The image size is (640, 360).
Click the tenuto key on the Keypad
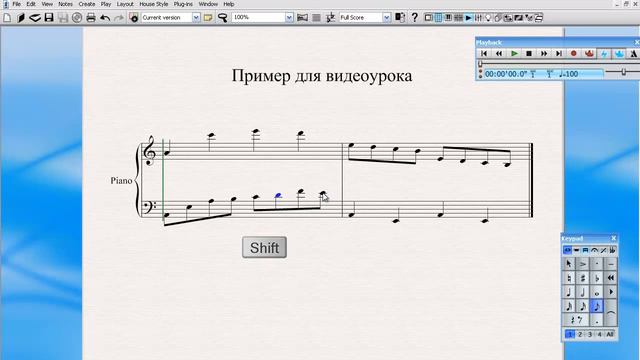(611, 264)
